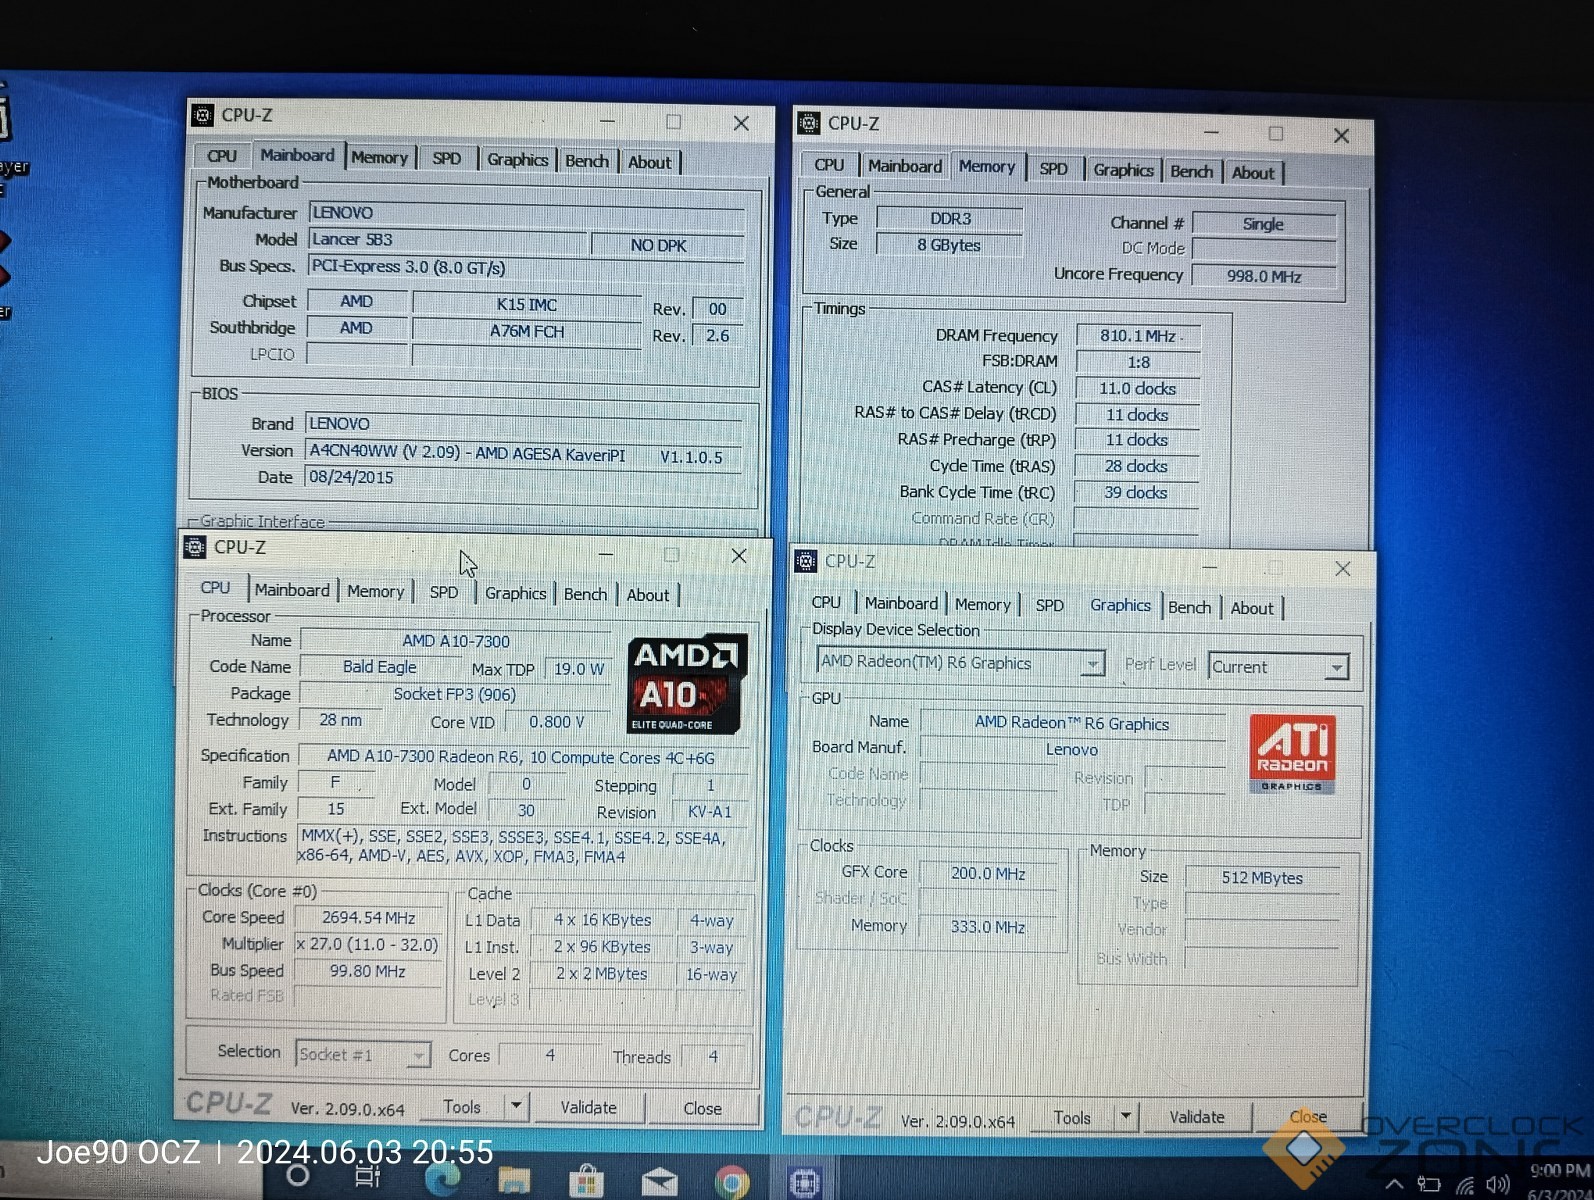Click Tools button in Graphics CPU-Z window
The width and height of the screenshot is (1594, 1200).
(1072, 1117)
